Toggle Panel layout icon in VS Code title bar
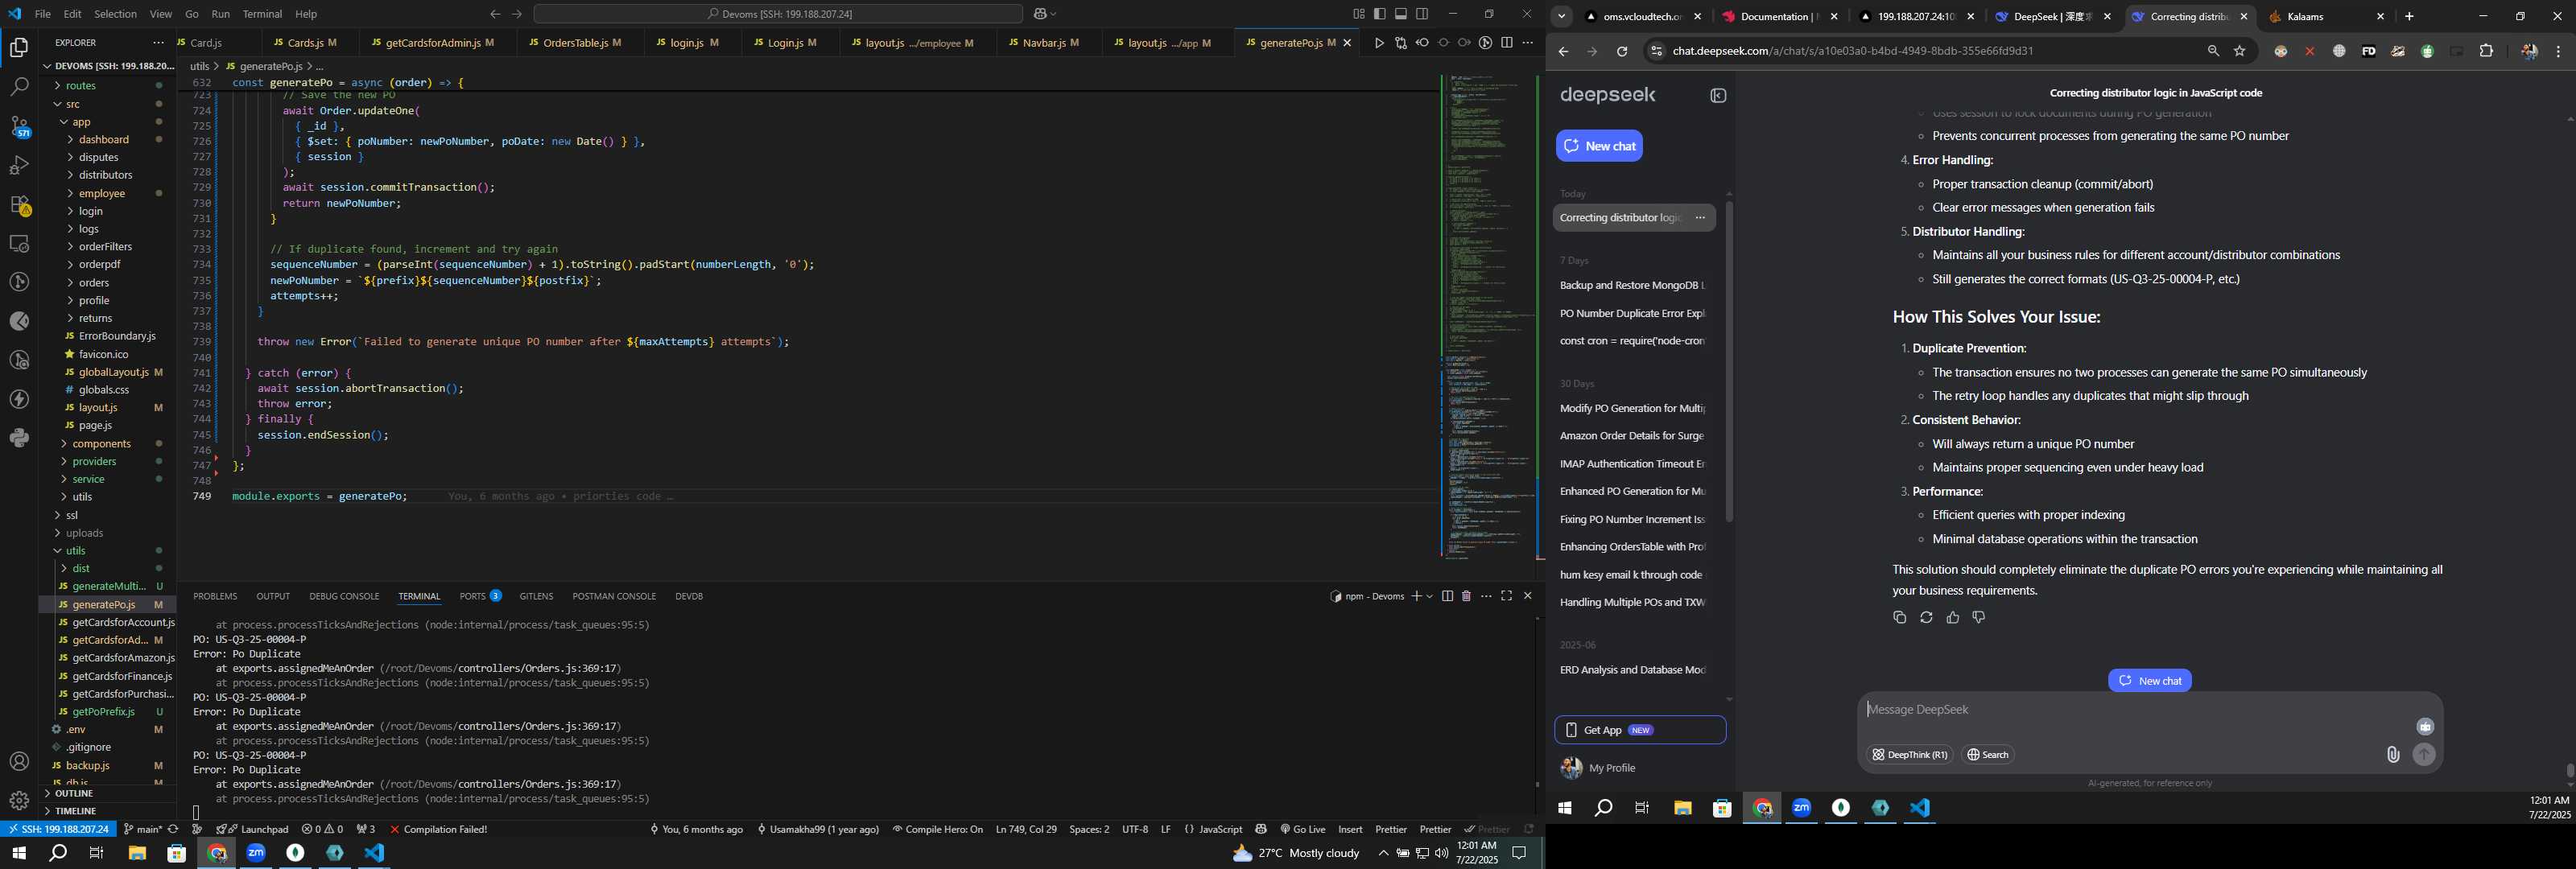Screen dimensions: 2576x869 tap(1401, 14)
